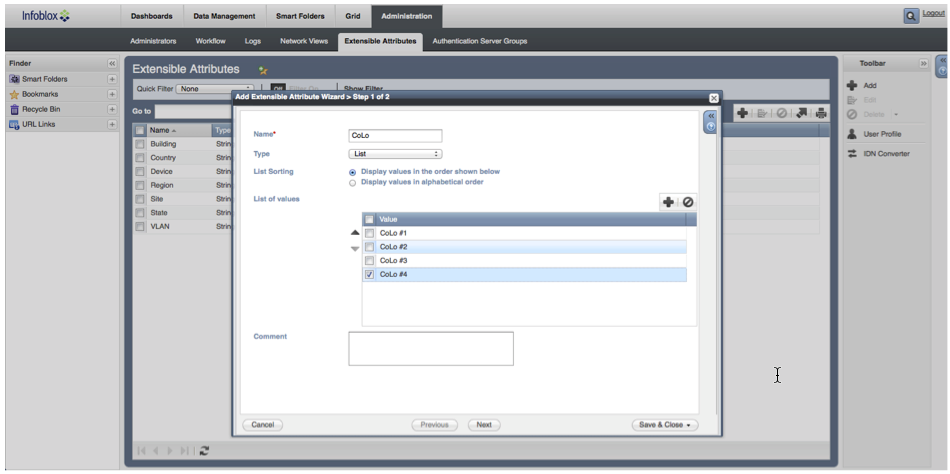This screenshot has height=474, width=950.
Task: Move selected value down with arrow
Action: (355, 249)
